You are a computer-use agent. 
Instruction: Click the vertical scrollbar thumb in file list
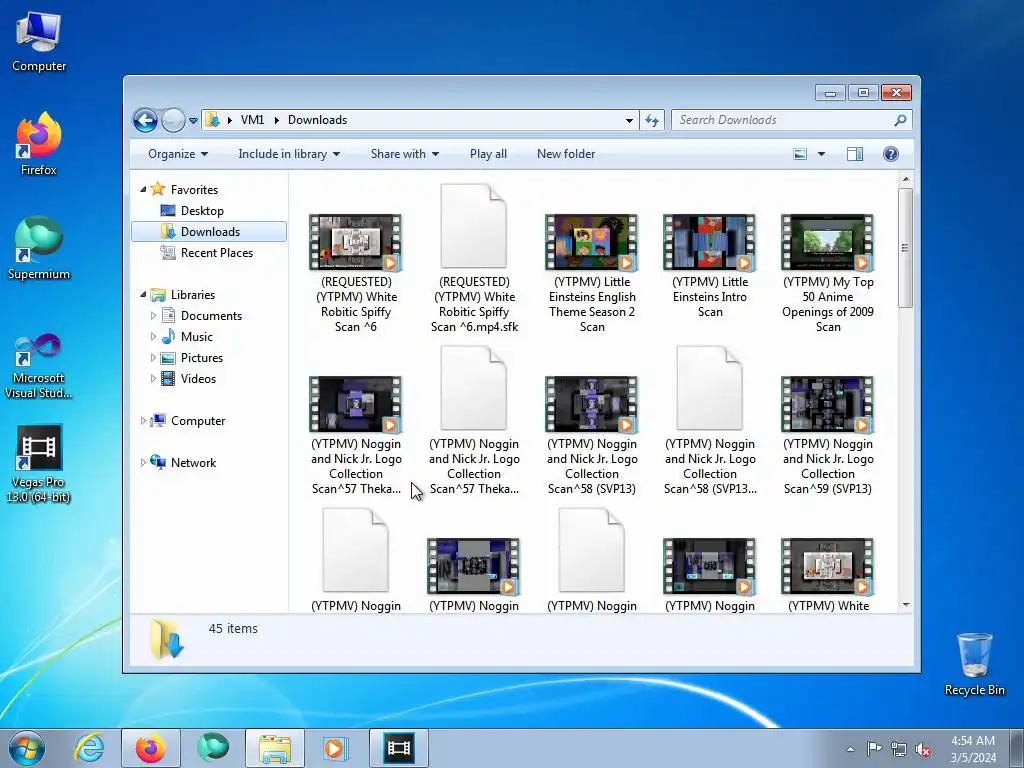[906, 248]
